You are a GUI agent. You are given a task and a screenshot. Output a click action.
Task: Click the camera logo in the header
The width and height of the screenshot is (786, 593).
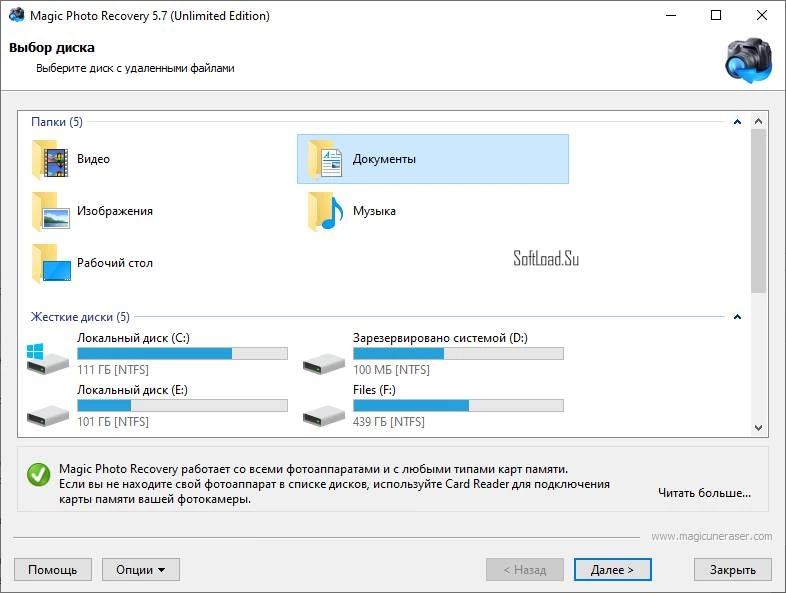(749, 60)
